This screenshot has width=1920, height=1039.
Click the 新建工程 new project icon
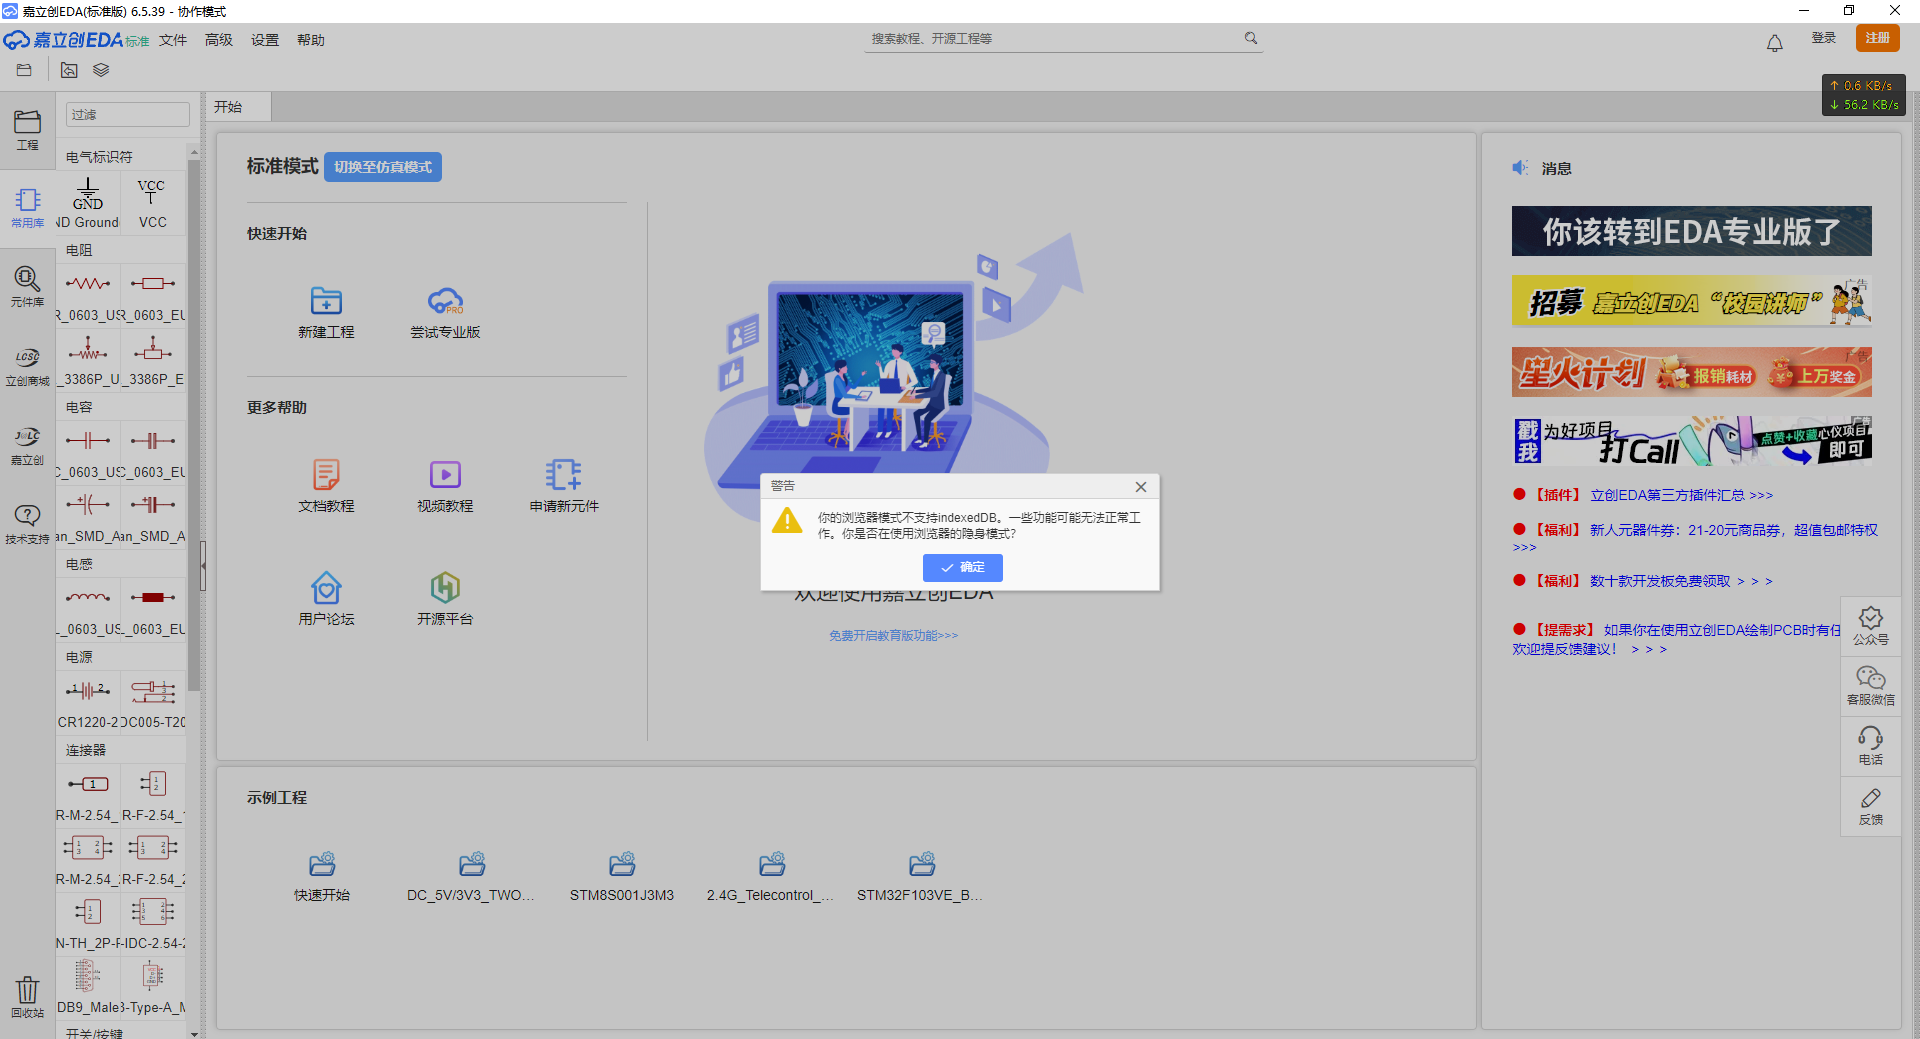click(x=326, y=301)
